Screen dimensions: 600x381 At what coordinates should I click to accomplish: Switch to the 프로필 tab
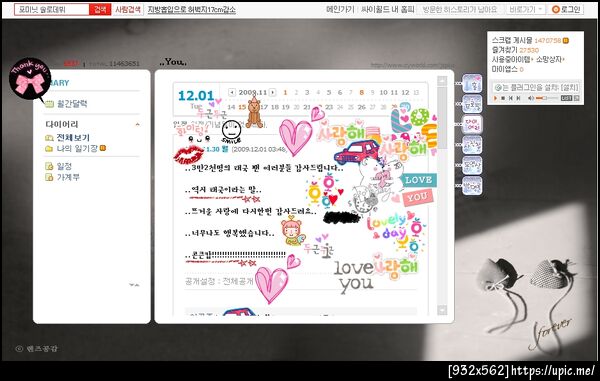click(472, 104)
